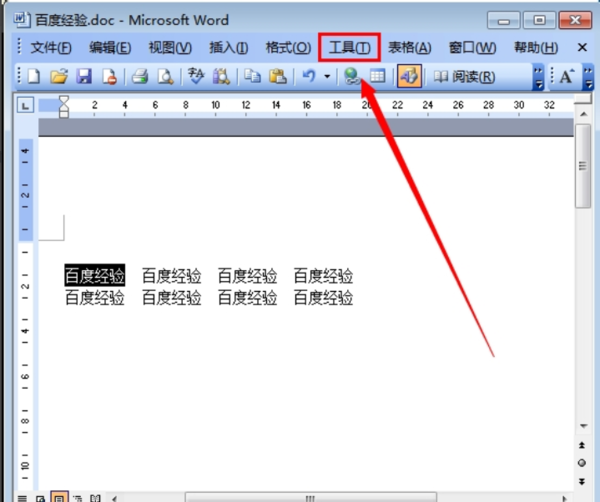The width and height of the screenshot is (600, 502).
Task: Open the 插入(I) menu
Action: coord(229,48)
